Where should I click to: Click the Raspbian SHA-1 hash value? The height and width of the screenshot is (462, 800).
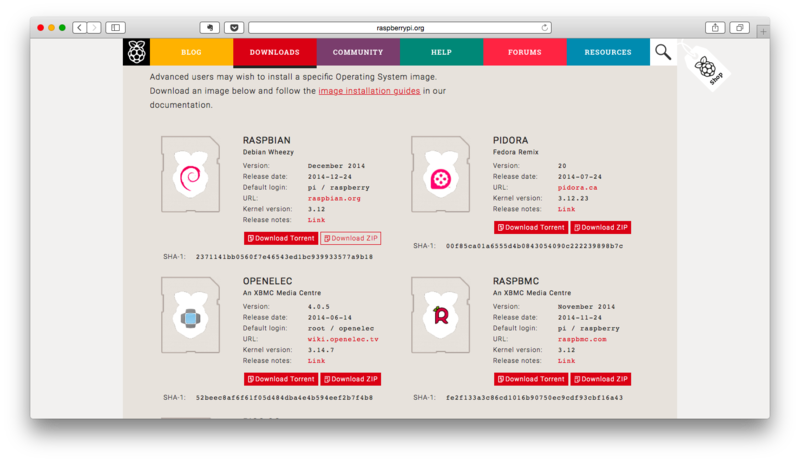[284, 257]
